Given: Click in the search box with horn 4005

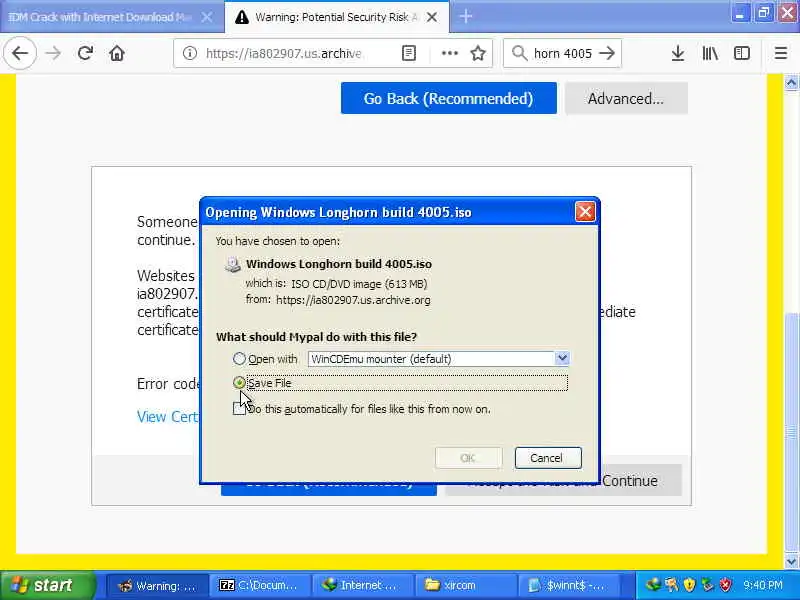Looking at the screenshot, I should (562, 53).
